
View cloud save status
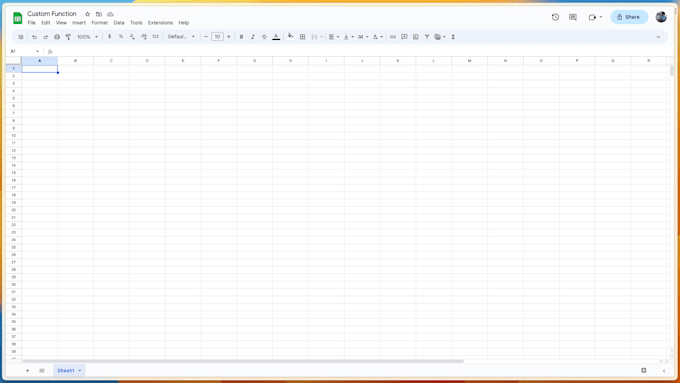pyautogui.click(x=110, y=14)
